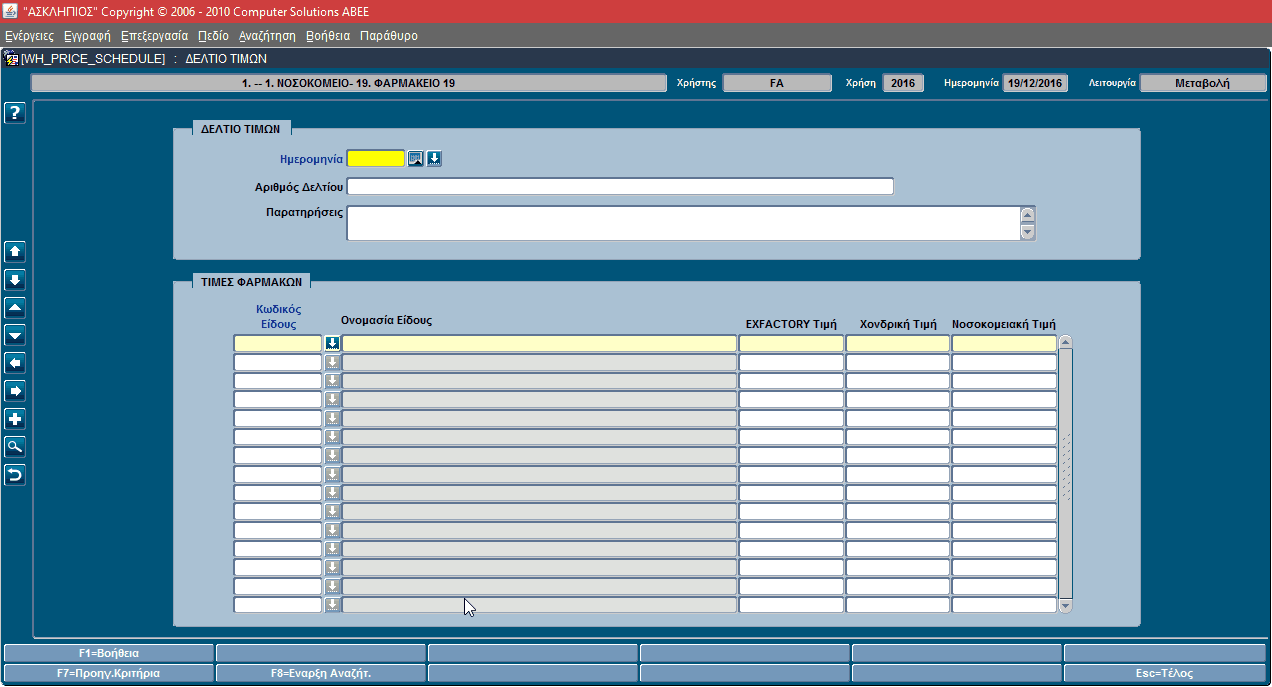Click the curved return arrow sidebar icon
The height and width of the screenshot is (687, 1272).
click(15, 475)
